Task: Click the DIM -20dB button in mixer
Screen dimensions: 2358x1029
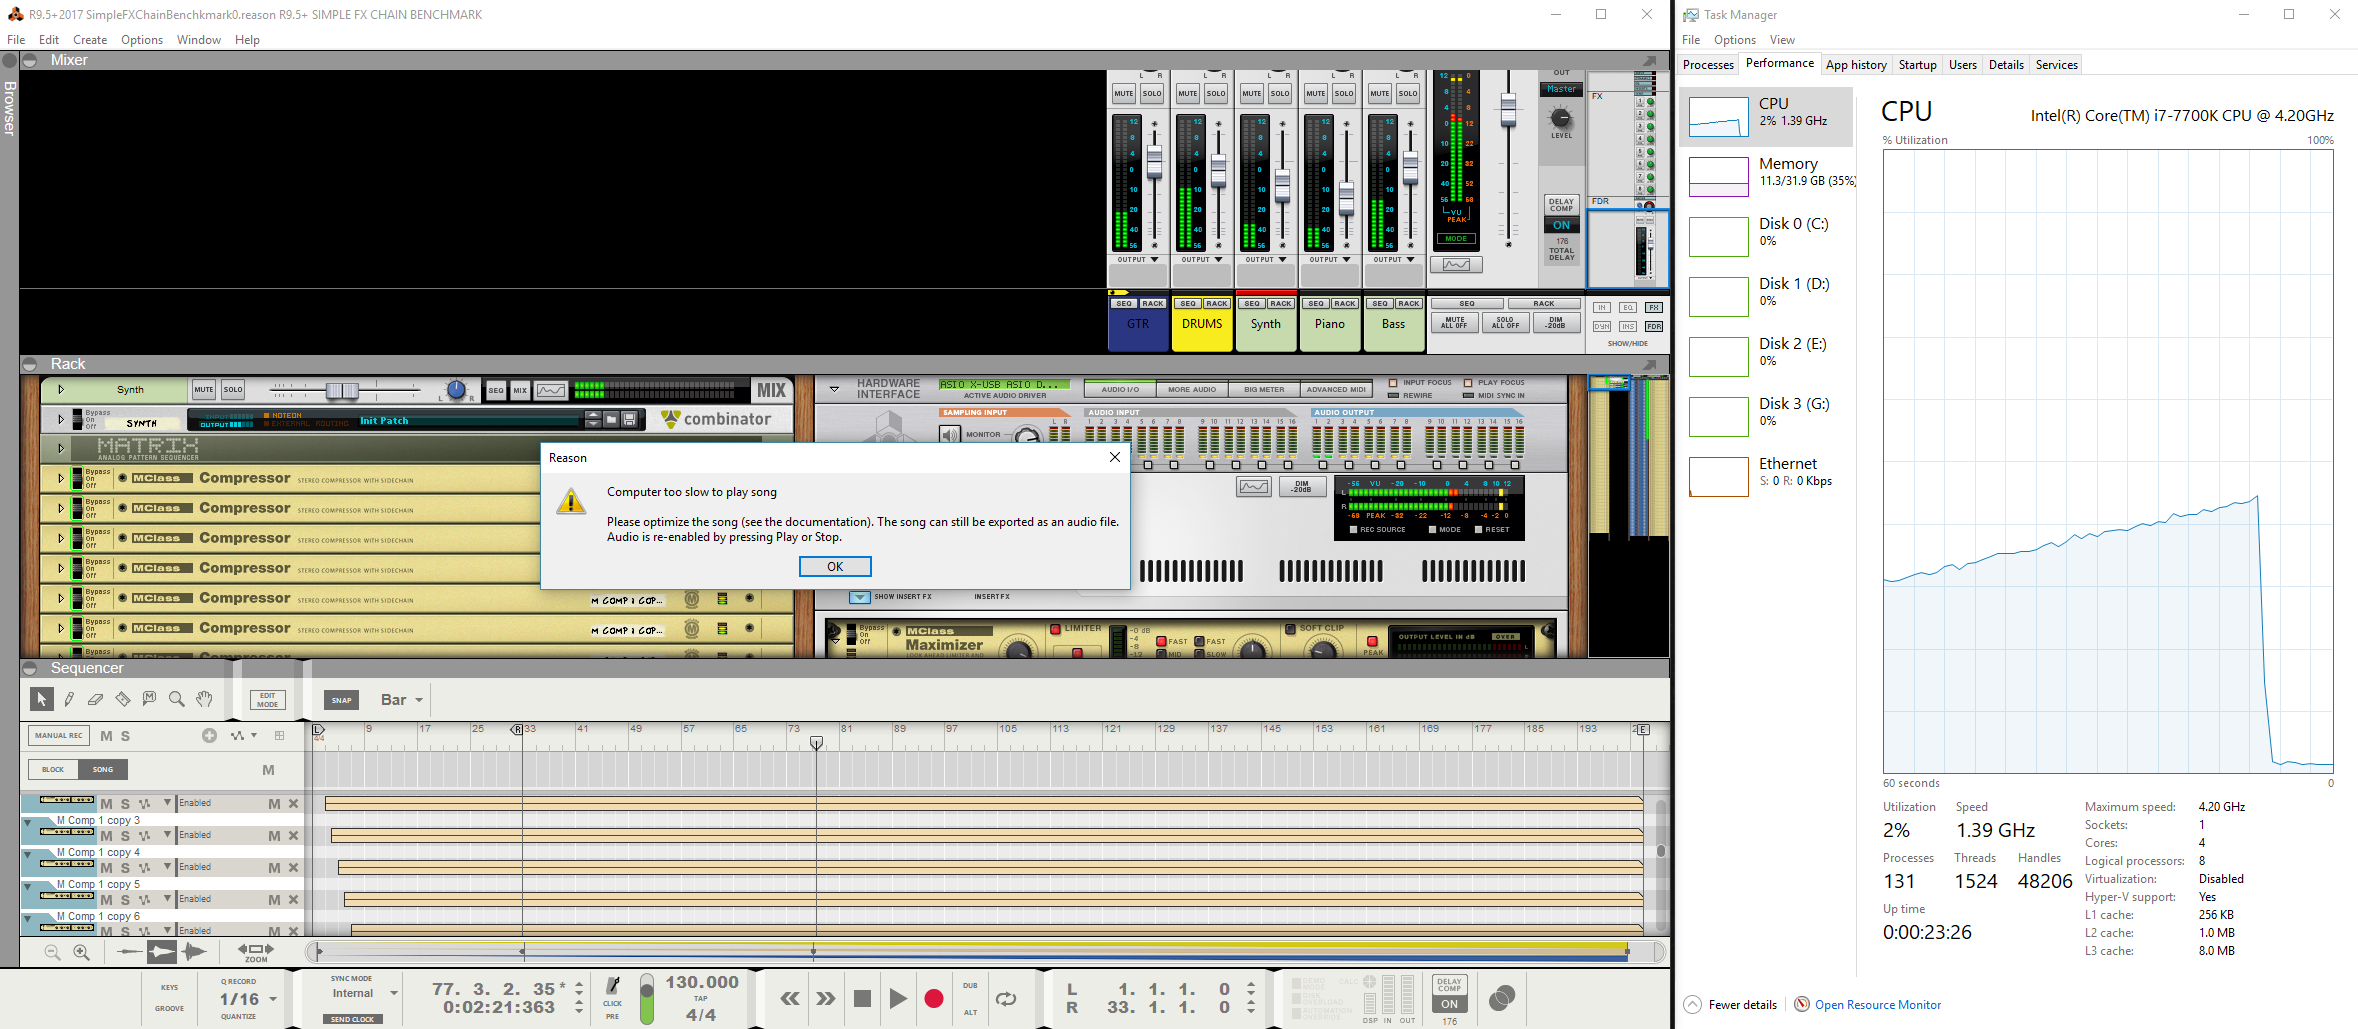Action: (x=1555, y=323)
